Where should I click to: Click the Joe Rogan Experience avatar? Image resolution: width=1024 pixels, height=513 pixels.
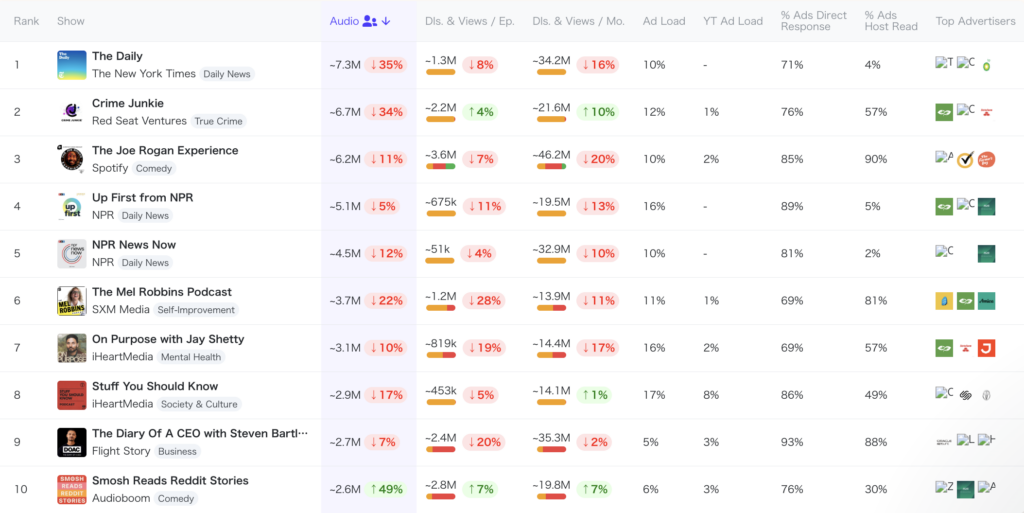click(72, 159)
